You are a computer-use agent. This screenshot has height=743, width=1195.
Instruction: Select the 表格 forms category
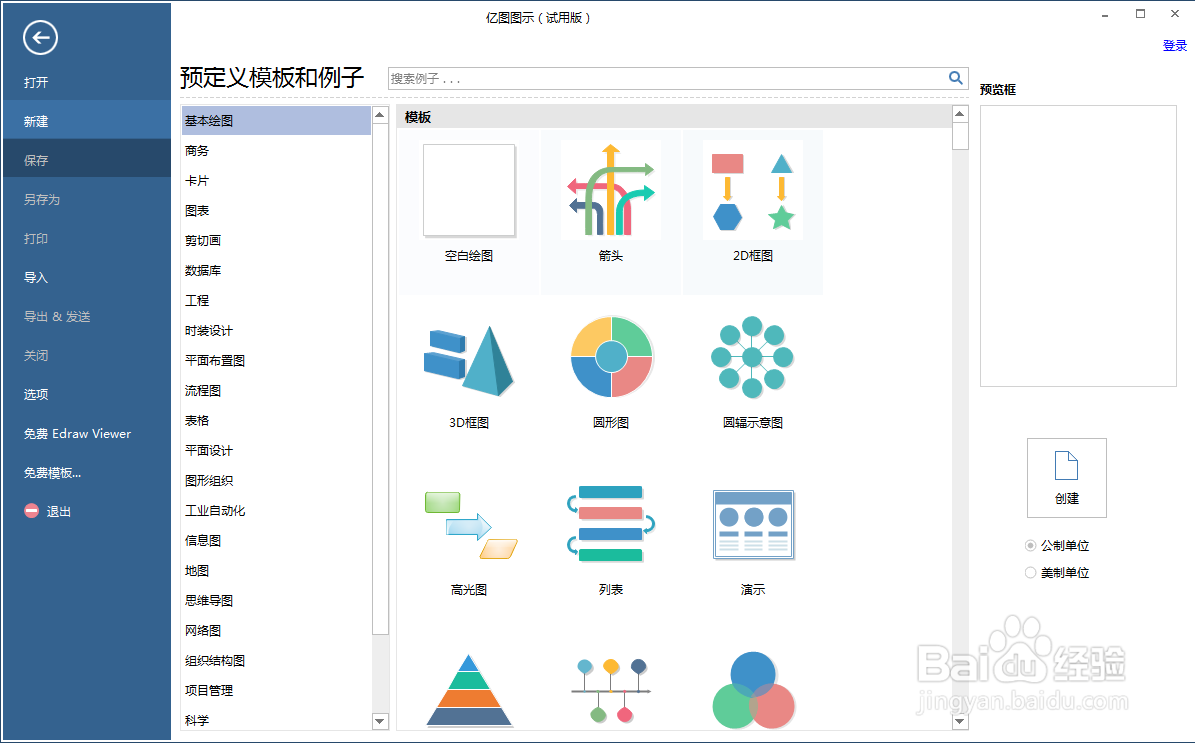click(276, 421)
